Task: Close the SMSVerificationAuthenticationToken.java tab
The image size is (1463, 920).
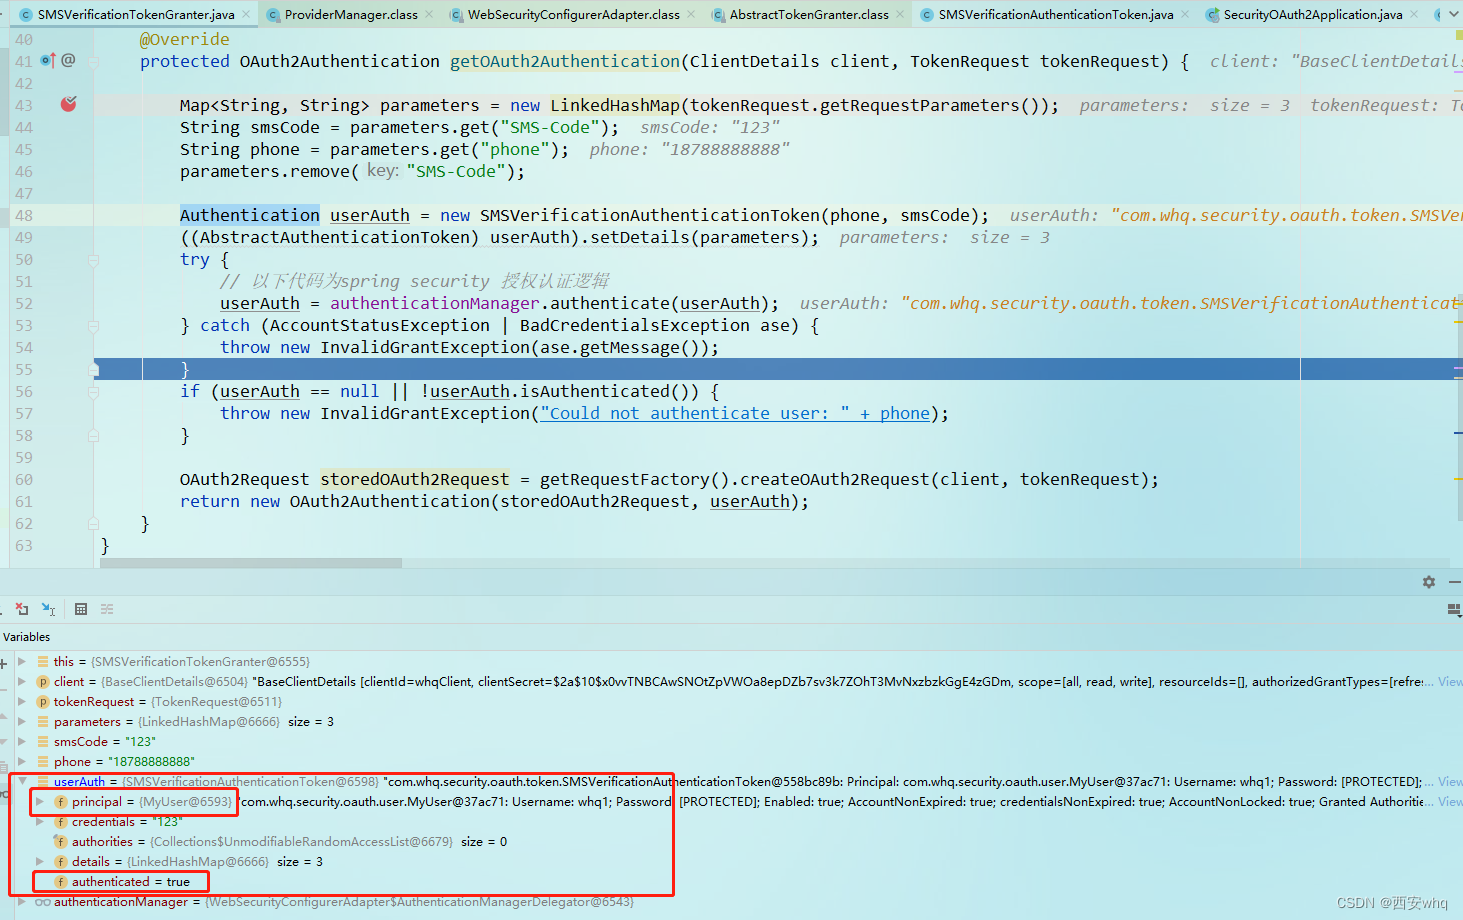Action: click(1185, 15)
